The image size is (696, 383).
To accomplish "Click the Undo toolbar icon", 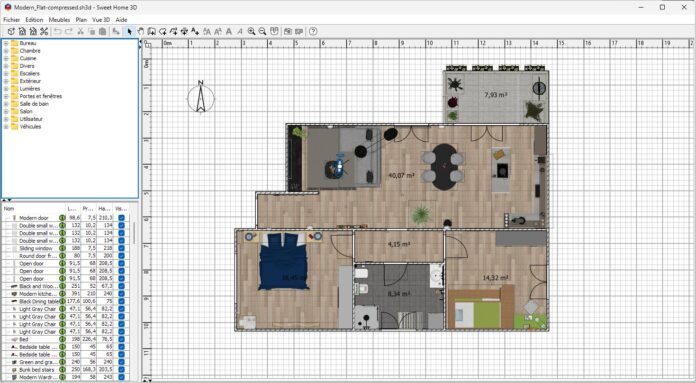I will point(58,31).
